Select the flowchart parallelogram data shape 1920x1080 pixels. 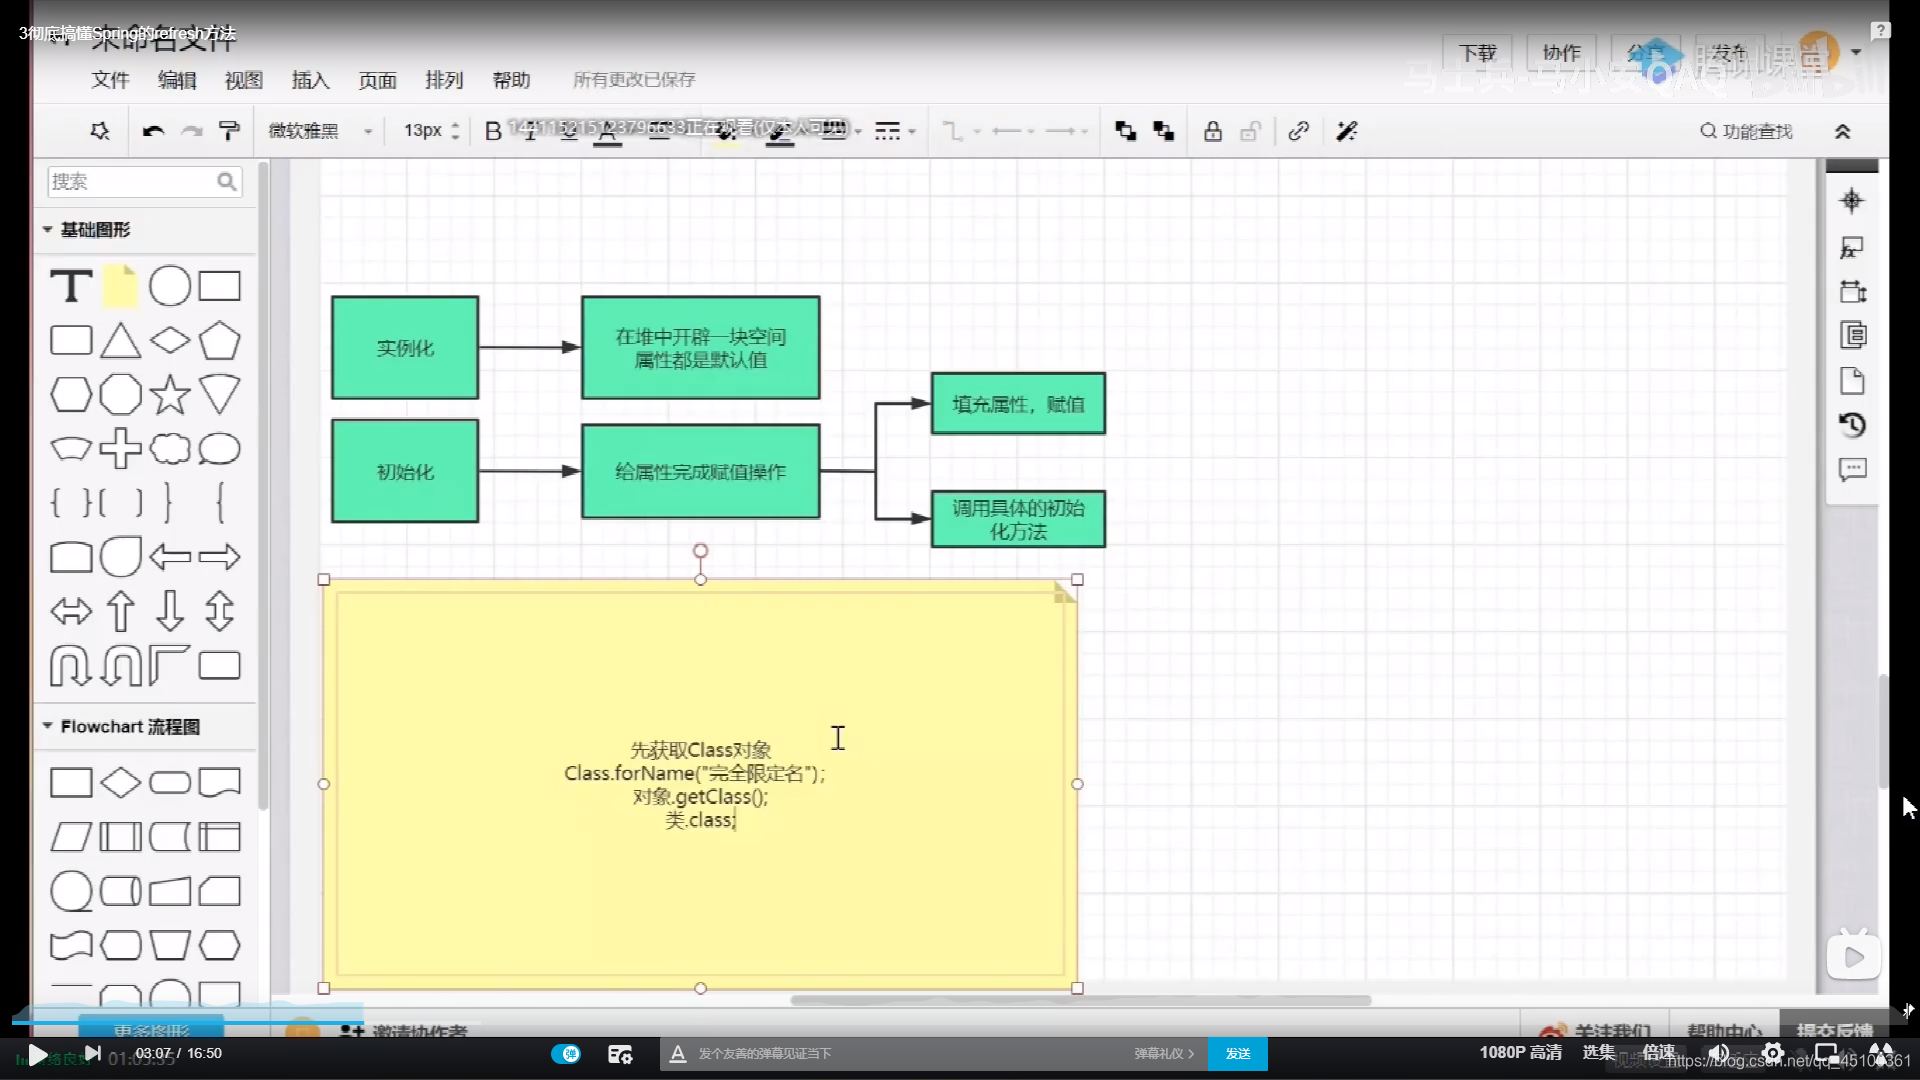click(x=71, y=837)
